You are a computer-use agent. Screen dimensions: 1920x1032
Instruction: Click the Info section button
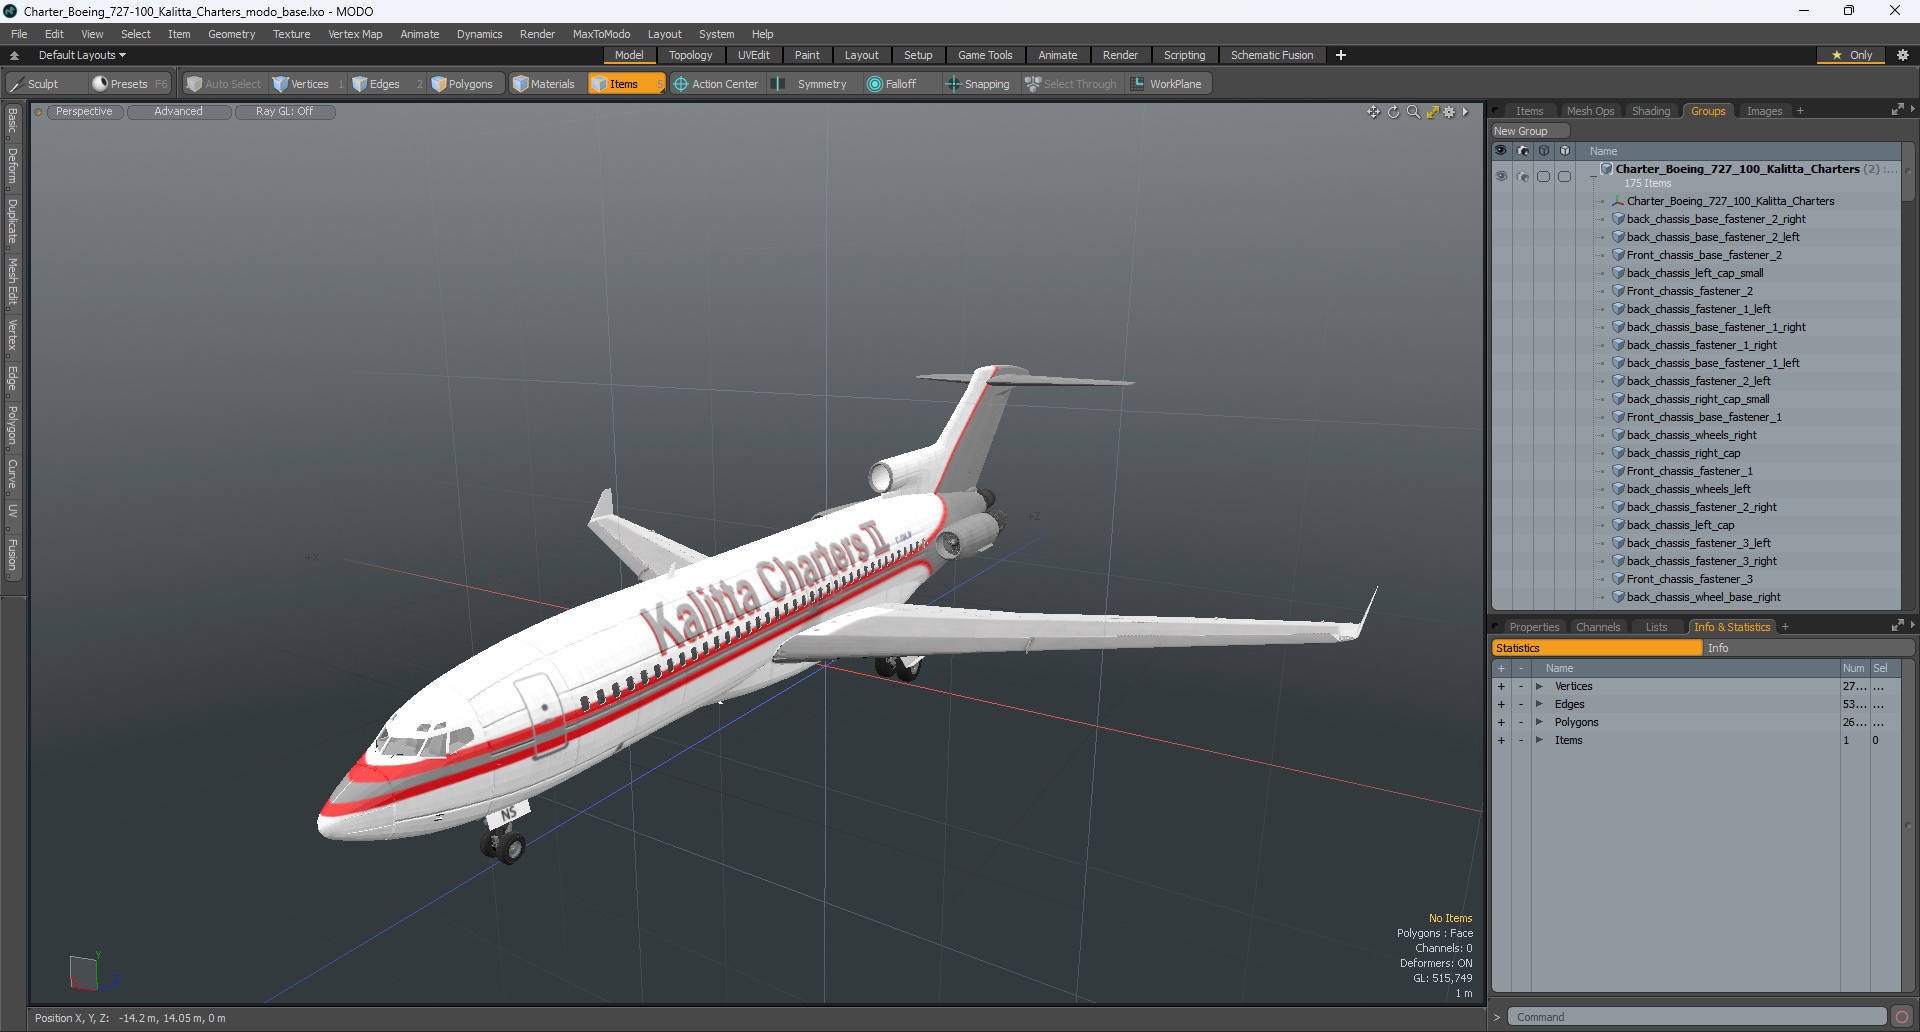1808,648
